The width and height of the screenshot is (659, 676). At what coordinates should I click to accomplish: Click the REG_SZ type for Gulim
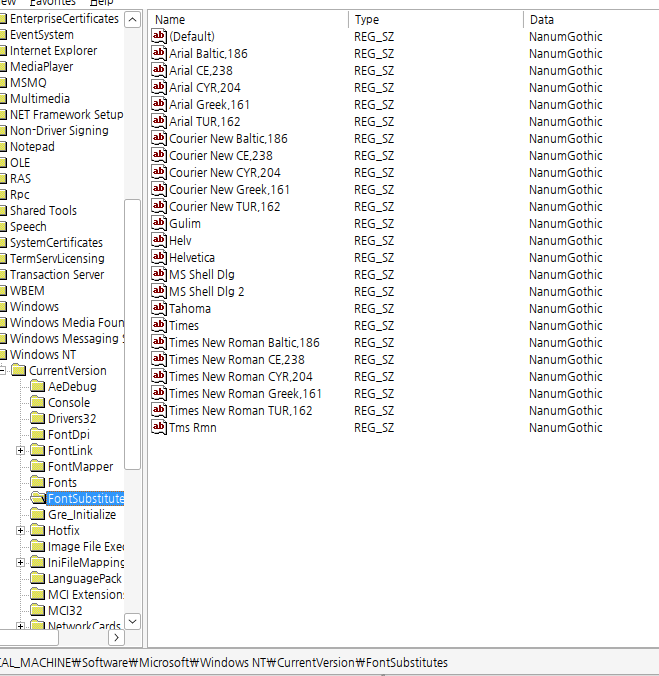(x=374, y=224)
